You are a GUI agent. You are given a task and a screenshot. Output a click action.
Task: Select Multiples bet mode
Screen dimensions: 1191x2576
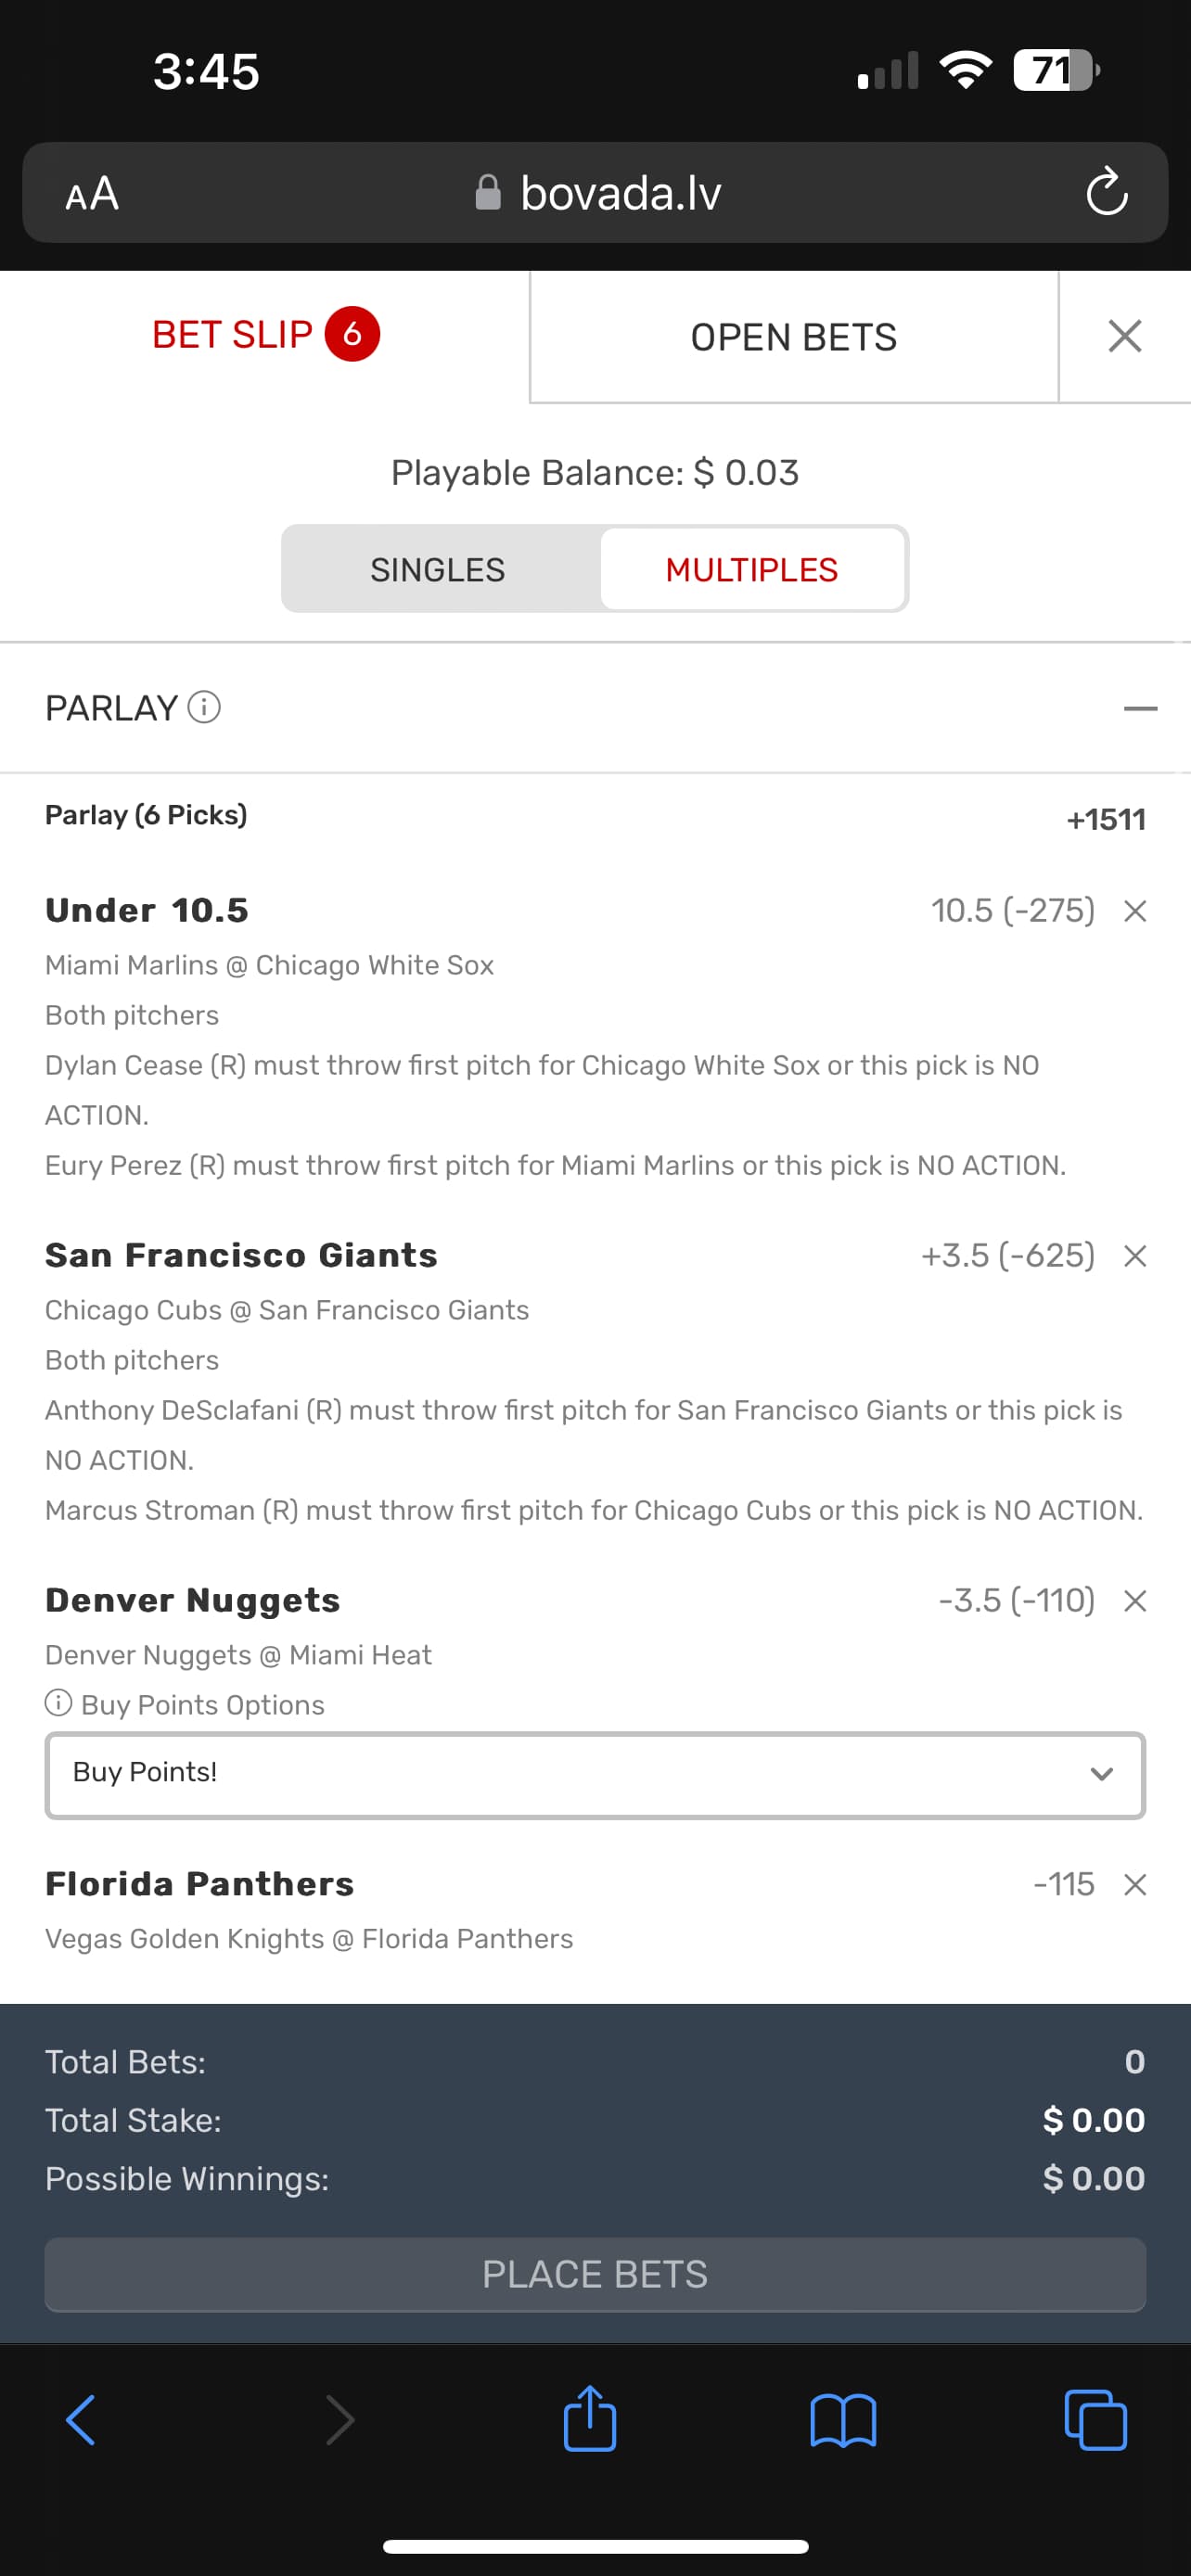pyautogui.click(x=752, y=569)
